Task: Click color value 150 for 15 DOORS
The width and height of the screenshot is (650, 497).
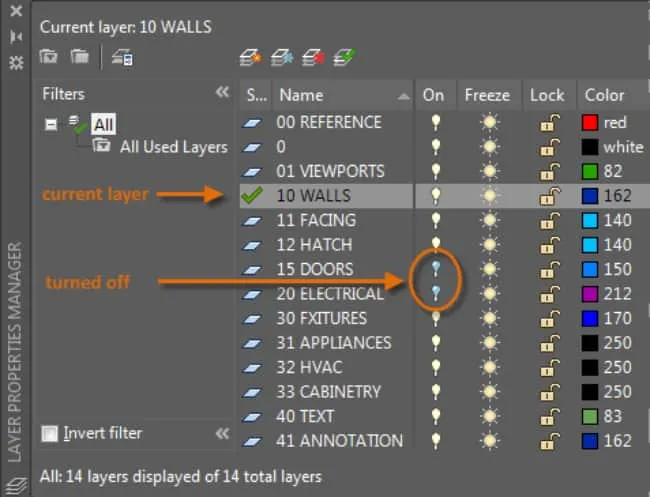Action: (617, 269)
